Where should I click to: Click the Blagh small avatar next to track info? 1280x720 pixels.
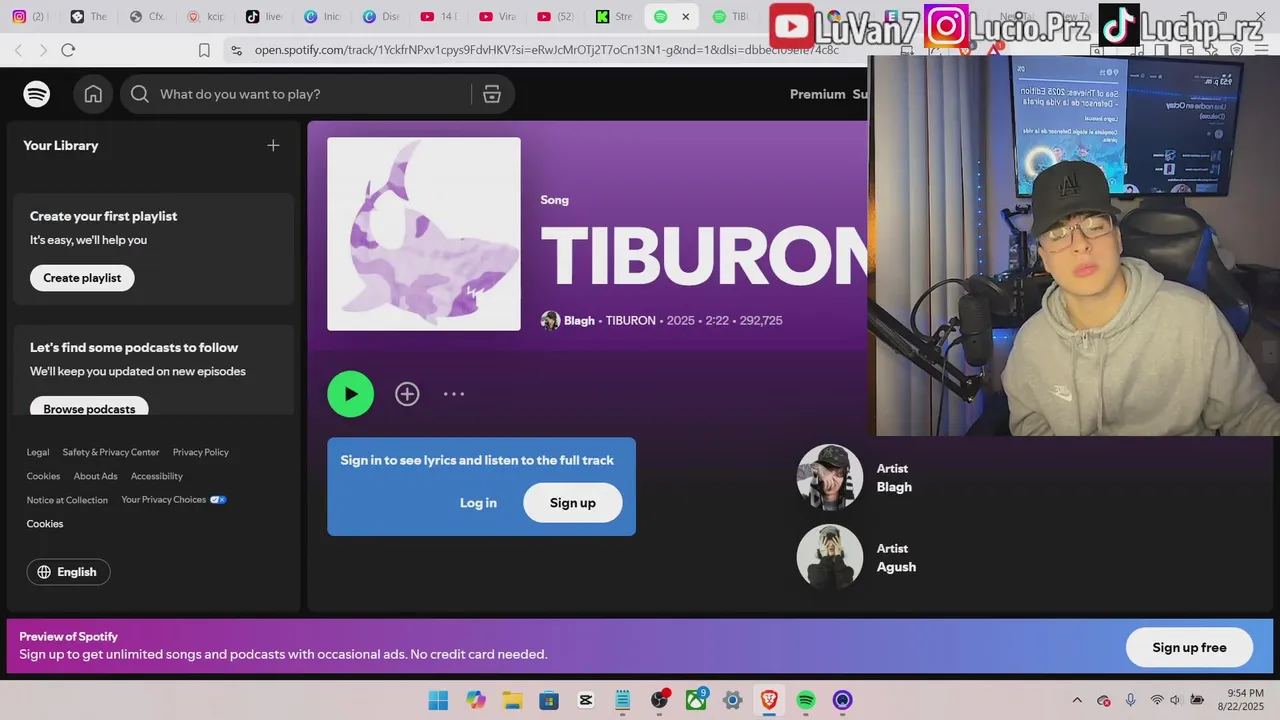550,321
